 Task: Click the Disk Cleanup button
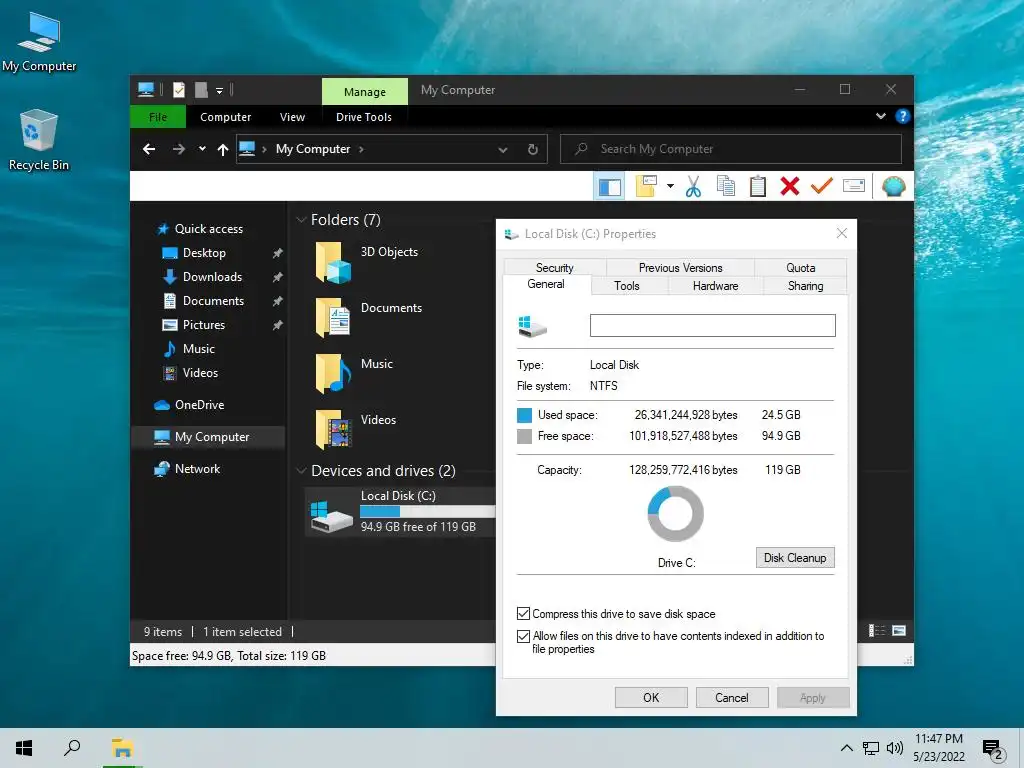click(x=795, y=558)
